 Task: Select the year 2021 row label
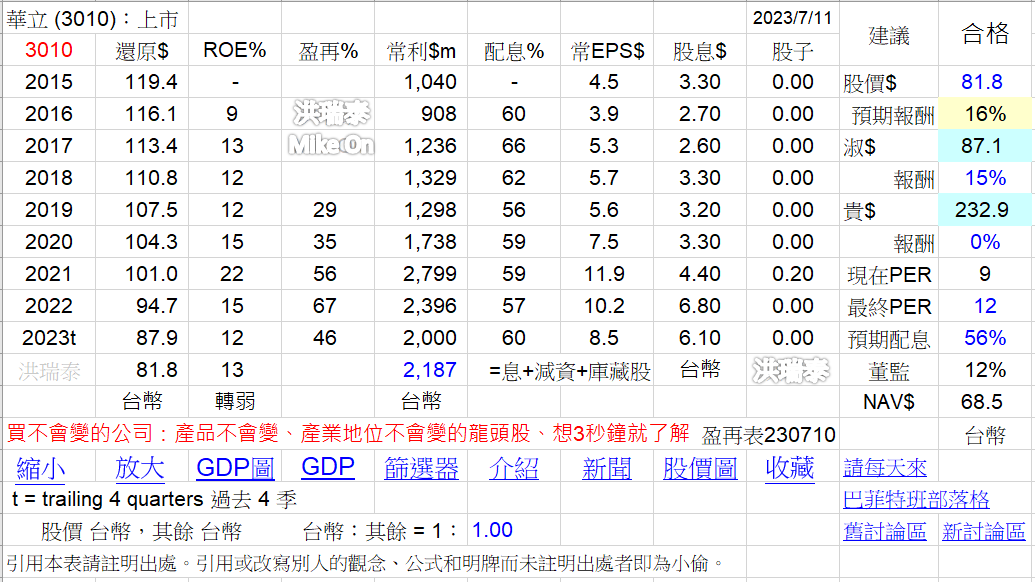click(49, 273)
